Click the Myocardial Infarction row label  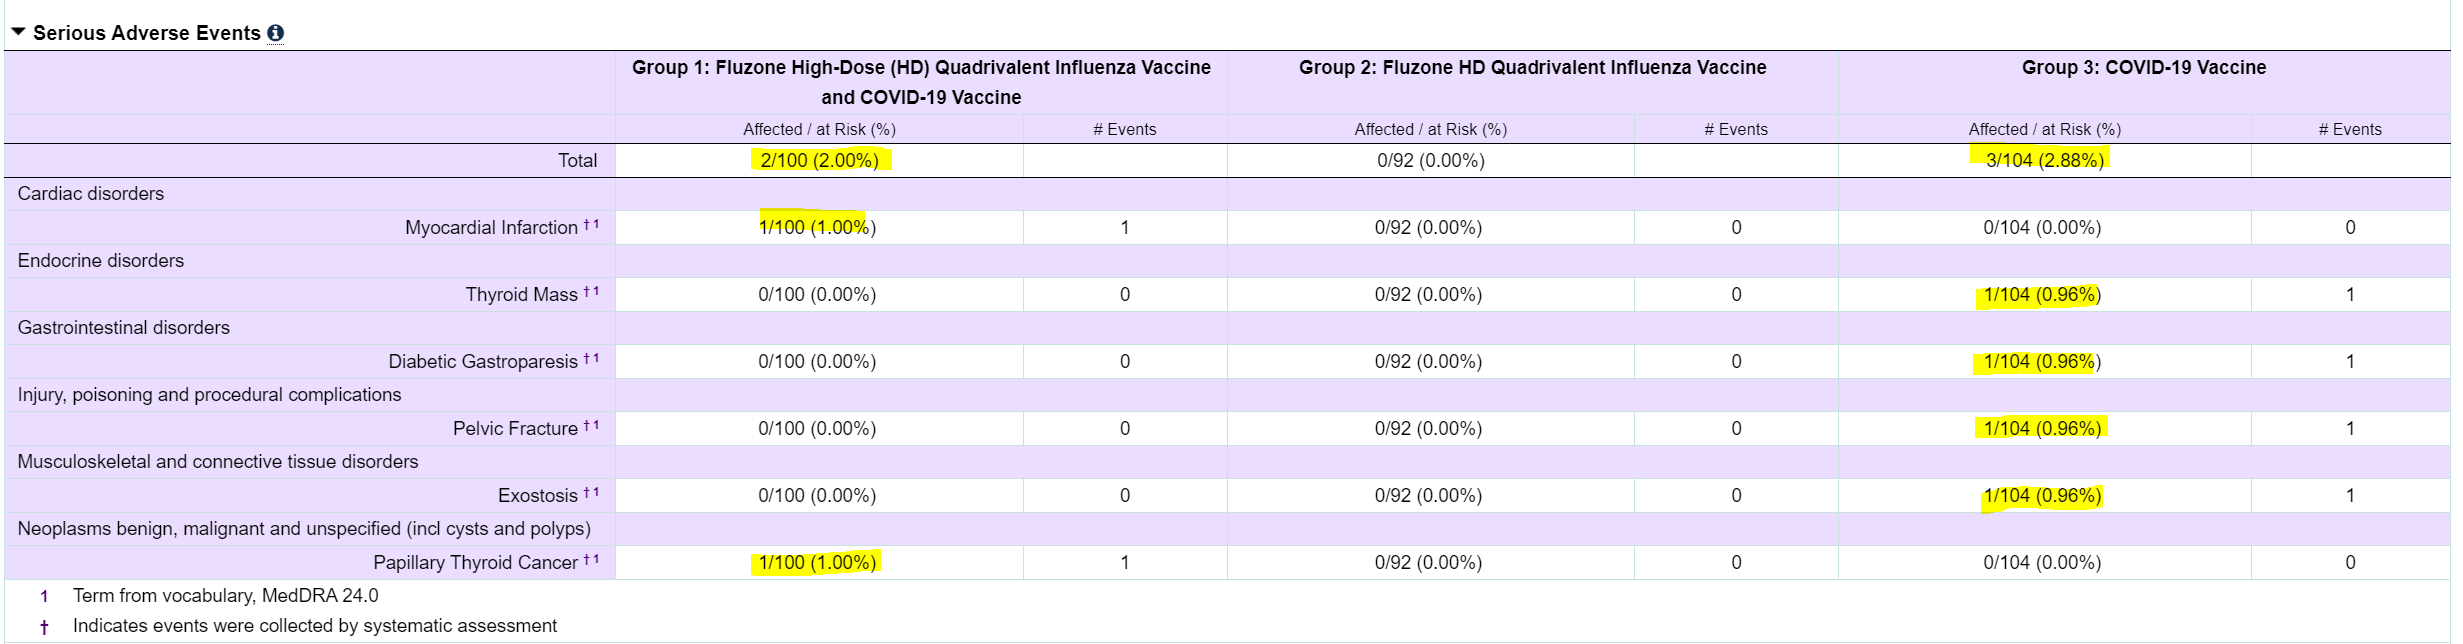click(x=491, y=227)
